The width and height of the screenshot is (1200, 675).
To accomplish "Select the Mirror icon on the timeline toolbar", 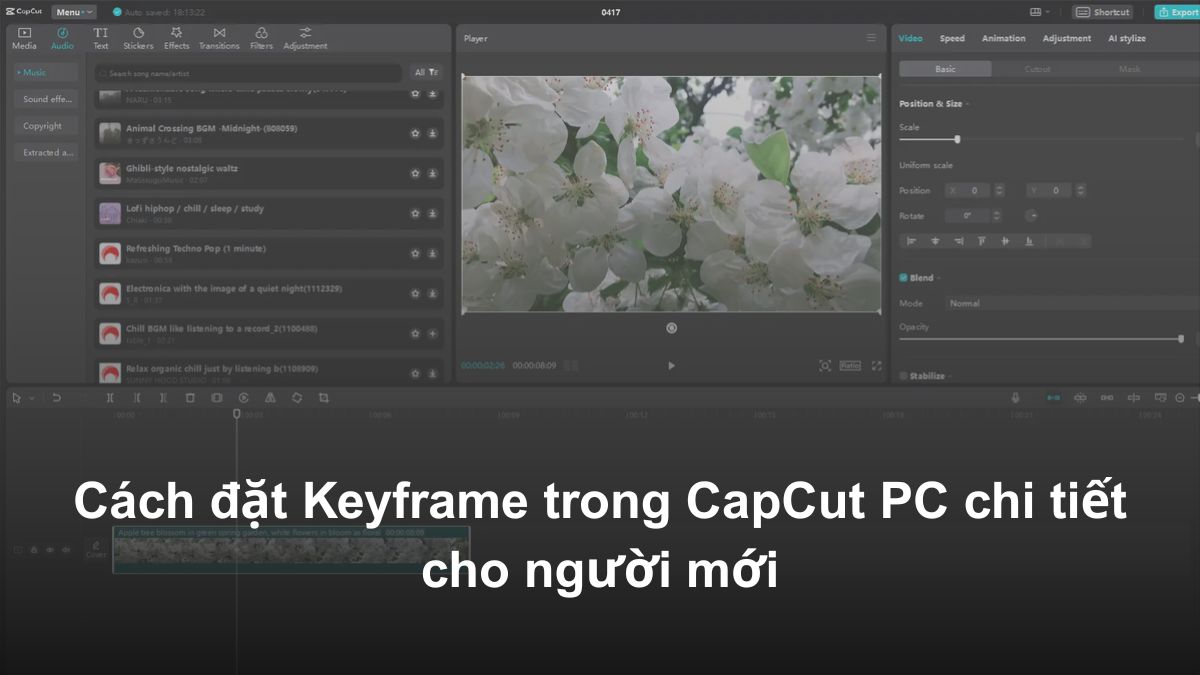I will click(270, 397).
